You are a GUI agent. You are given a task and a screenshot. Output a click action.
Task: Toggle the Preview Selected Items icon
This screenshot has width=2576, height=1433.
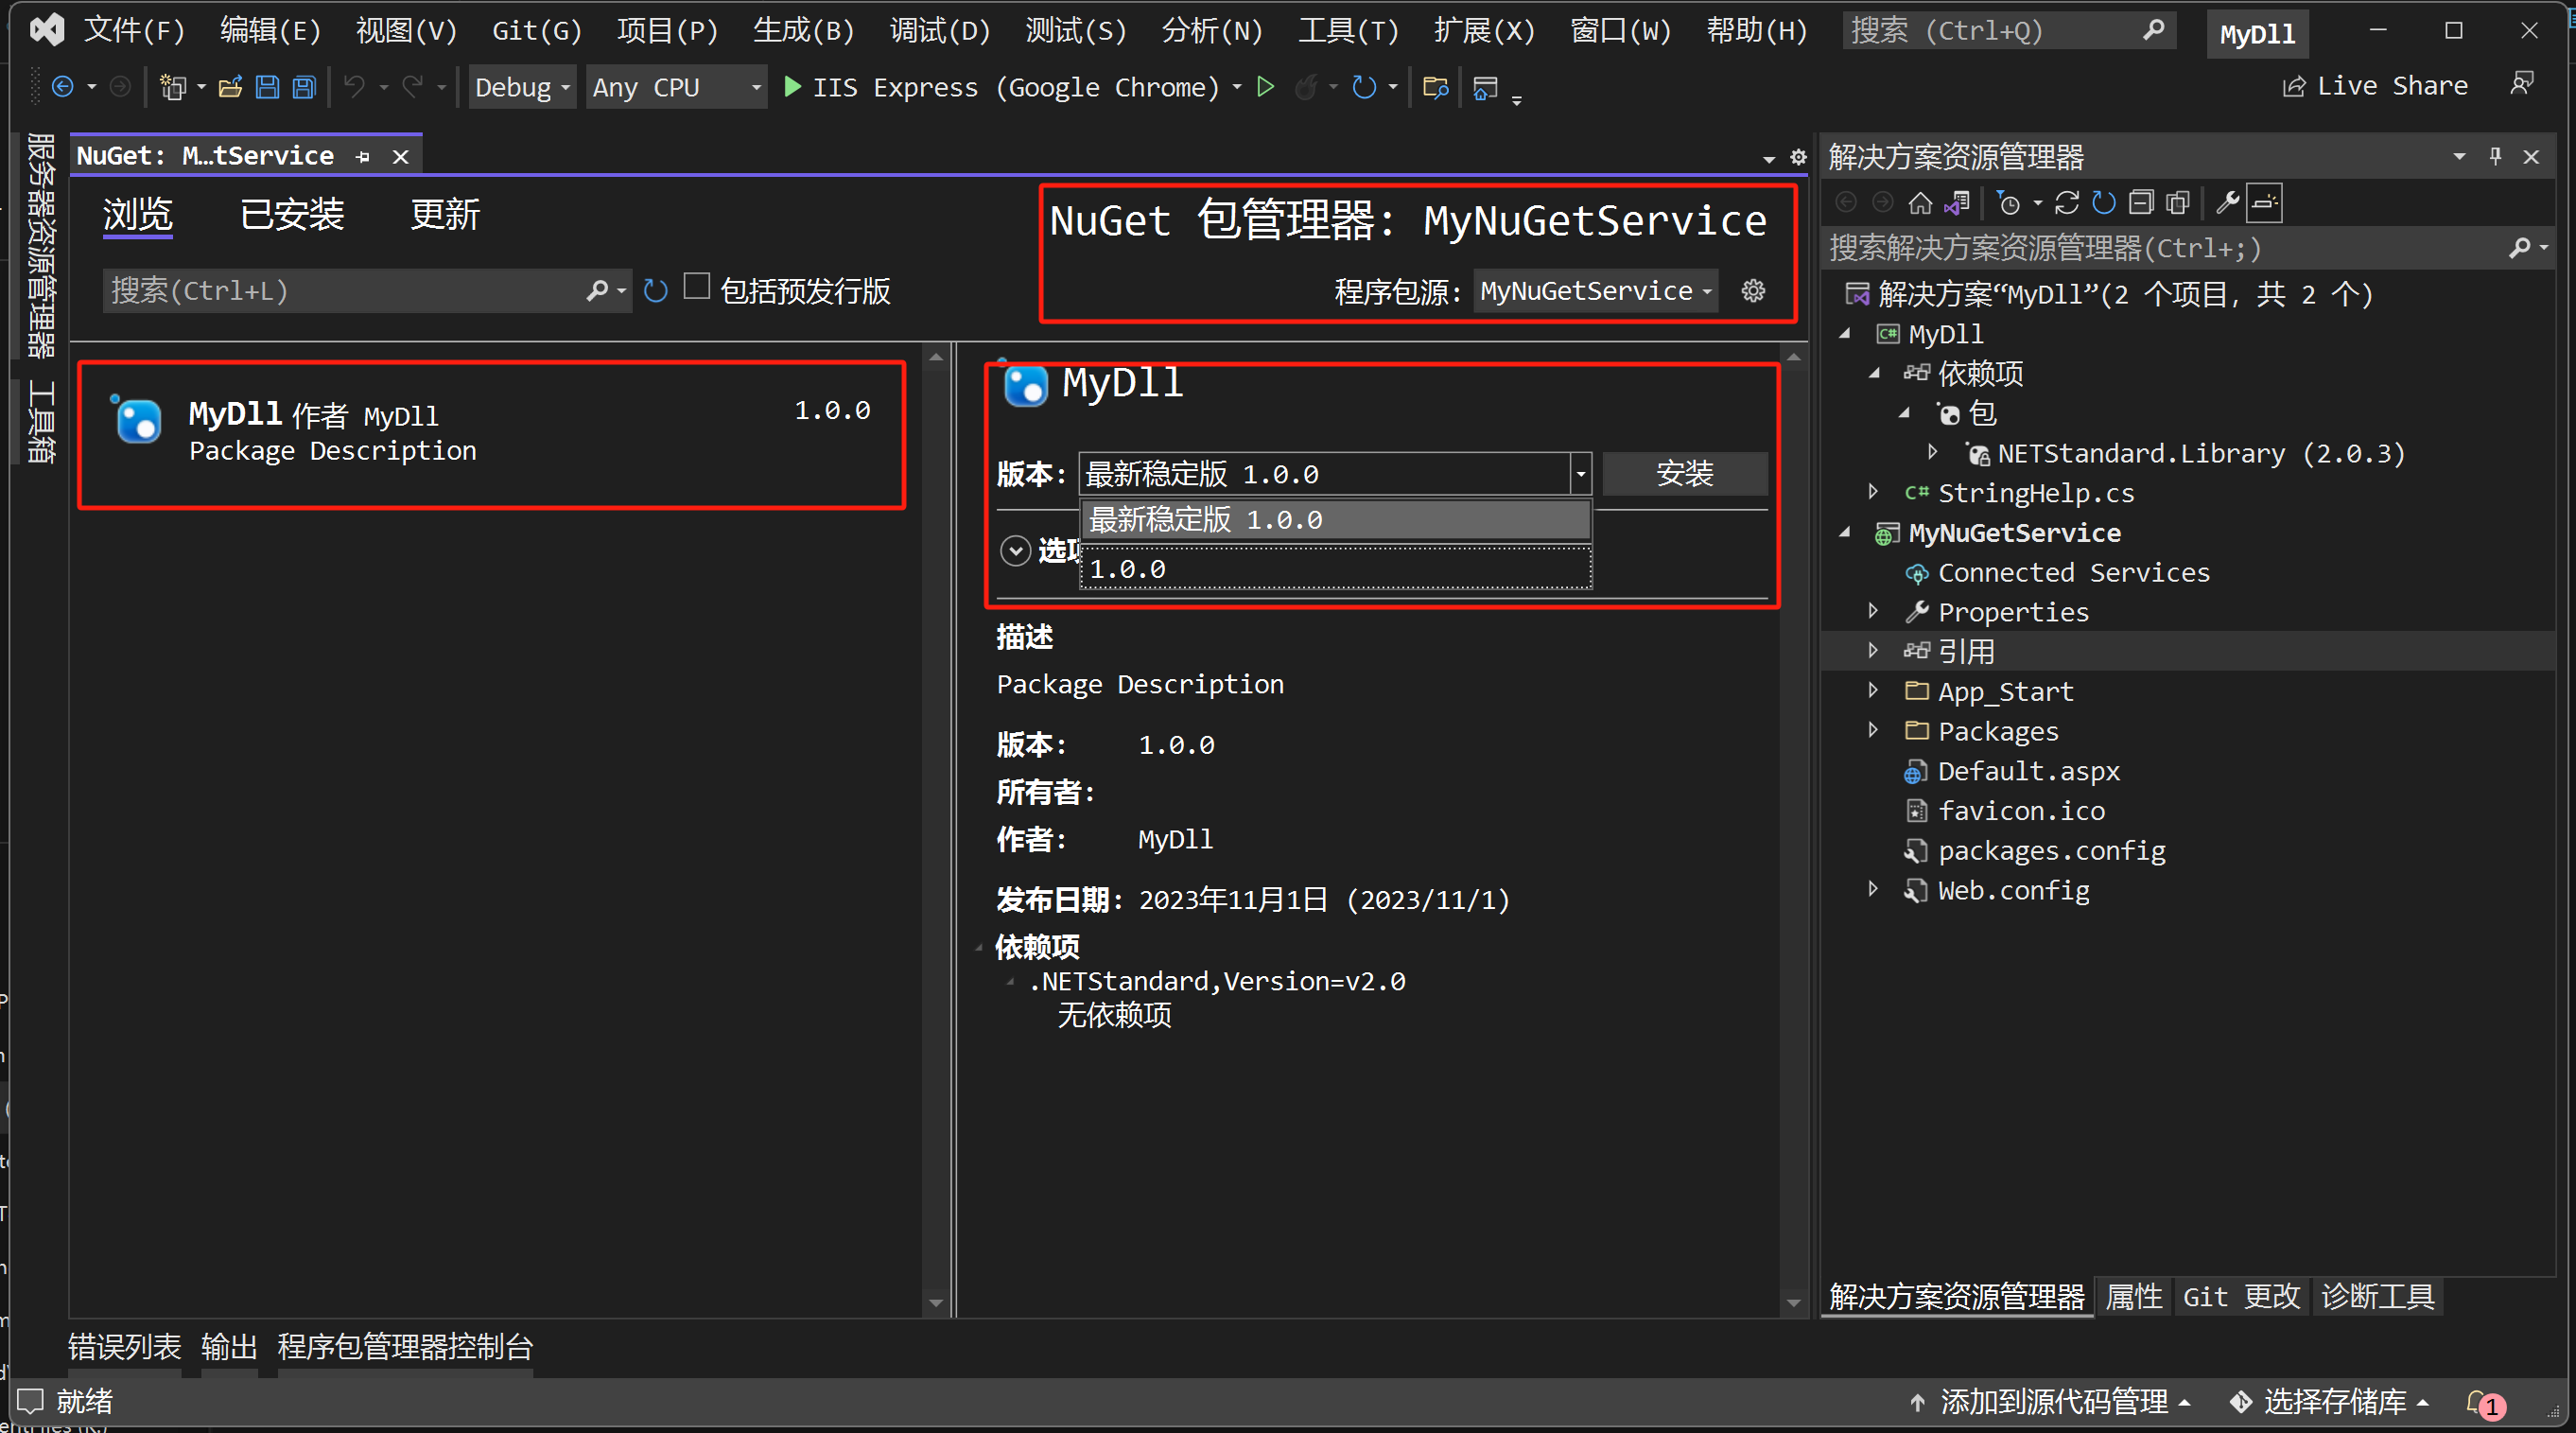[x=2265, y=203]
